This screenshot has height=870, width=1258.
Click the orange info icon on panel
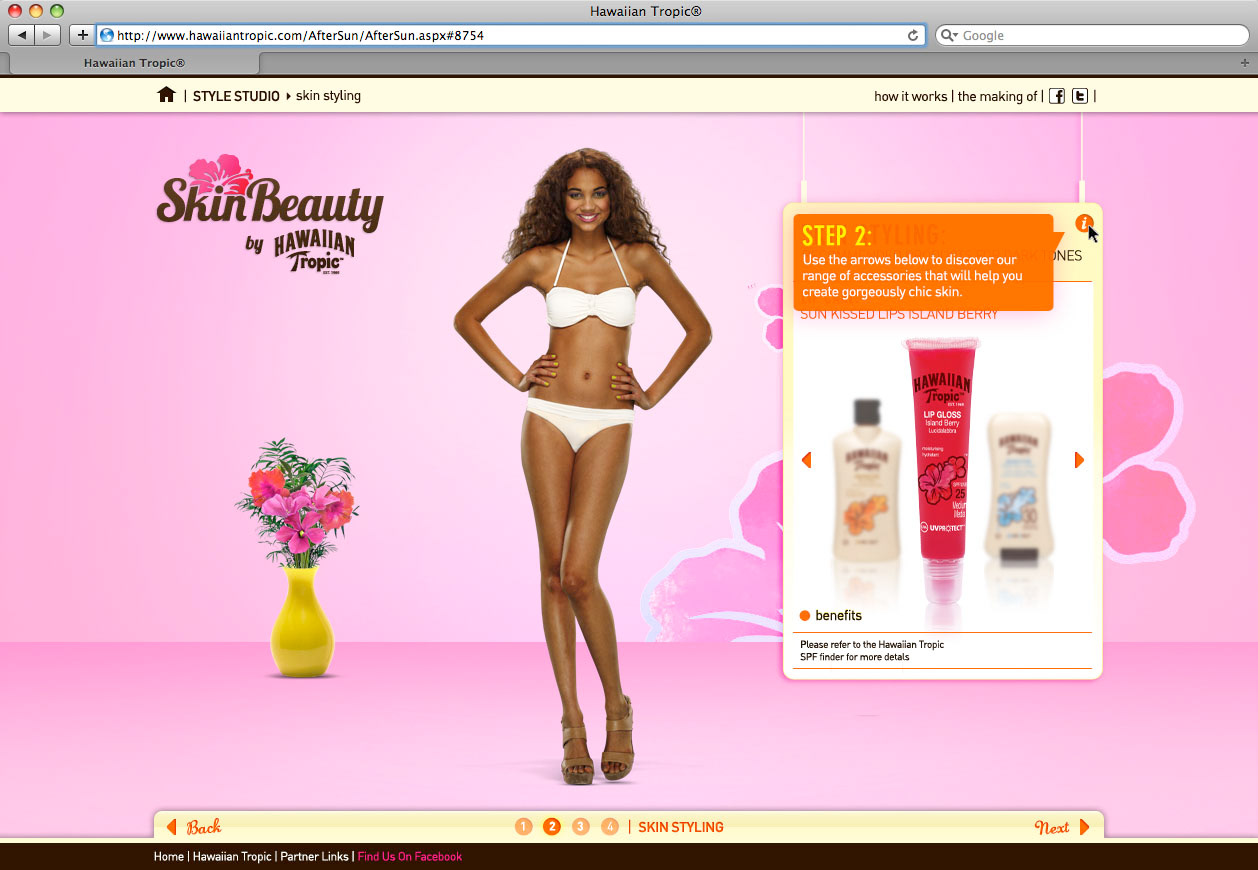click(1084, 223)
